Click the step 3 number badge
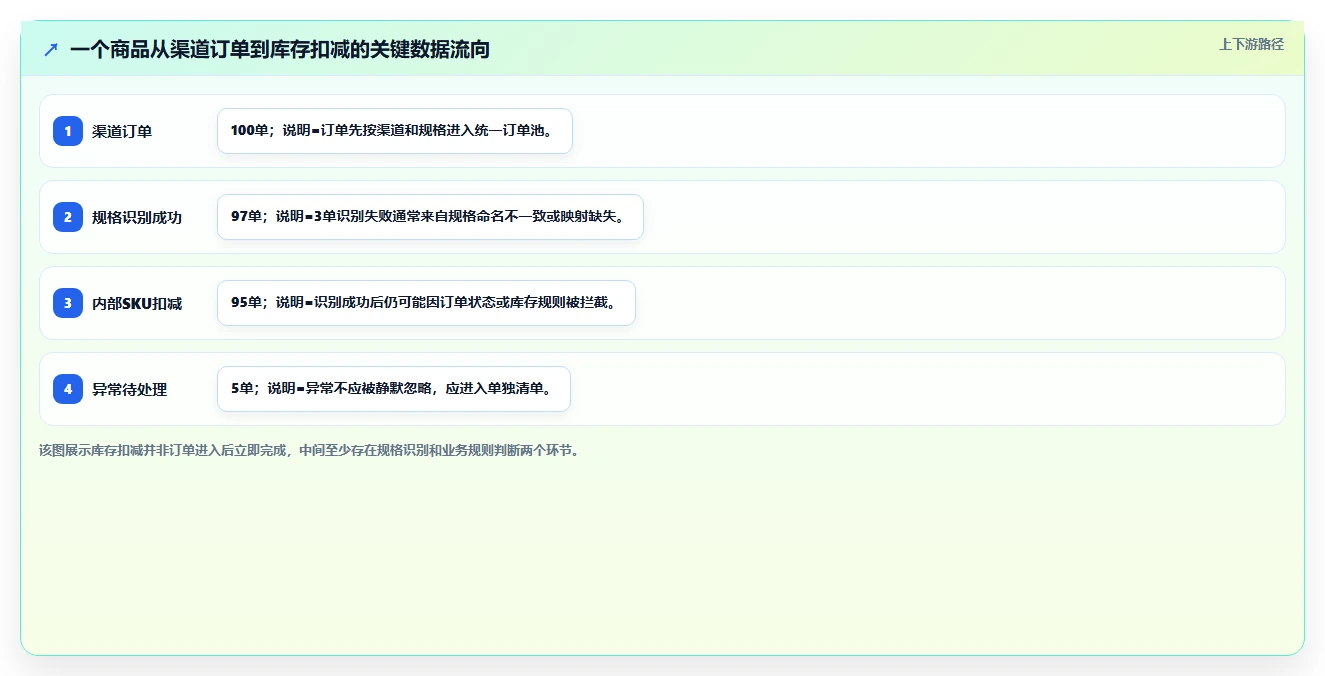 point(68,303)
